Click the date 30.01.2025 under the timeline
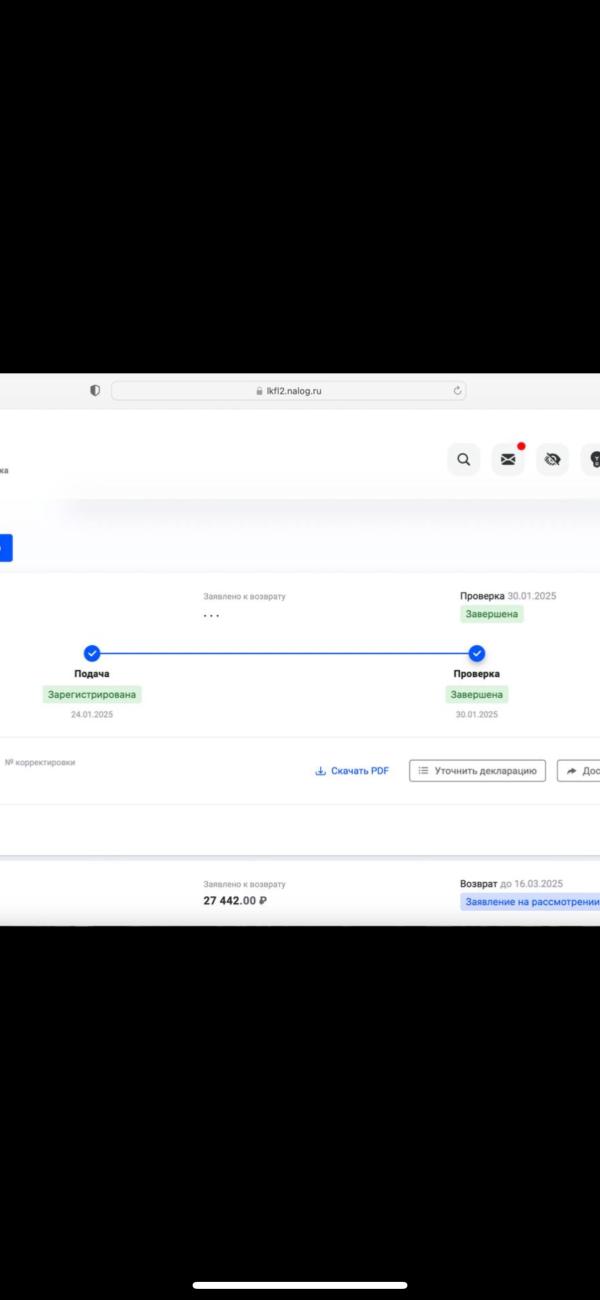Screen dimensions: 600x1300 477,715
